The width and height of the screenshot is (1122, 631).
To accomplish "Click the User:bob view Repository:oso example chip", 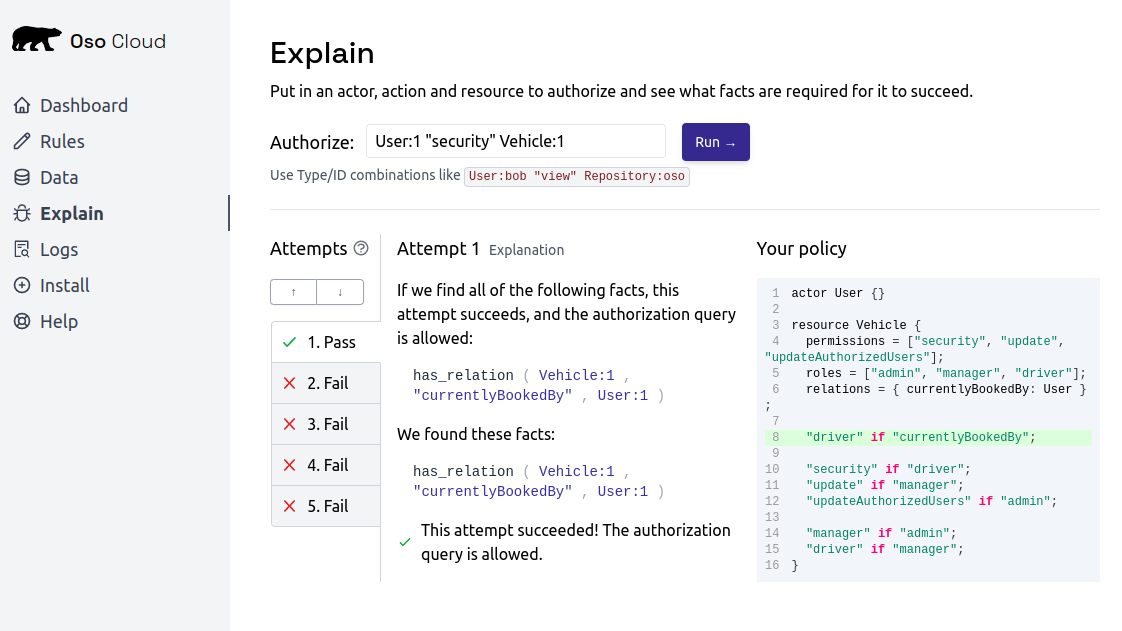I will (x=577, y=176).
